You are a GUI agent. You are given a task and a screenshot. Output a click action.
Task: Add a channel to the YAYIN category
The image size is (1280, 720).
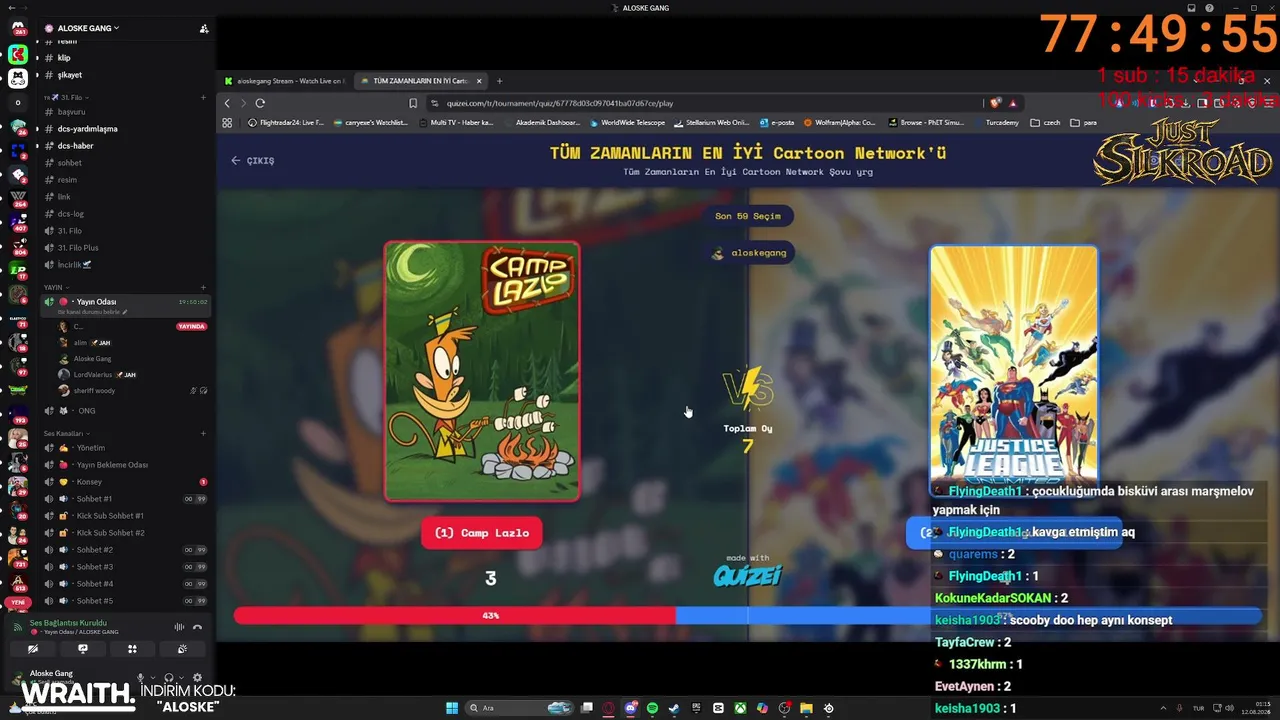203,288
